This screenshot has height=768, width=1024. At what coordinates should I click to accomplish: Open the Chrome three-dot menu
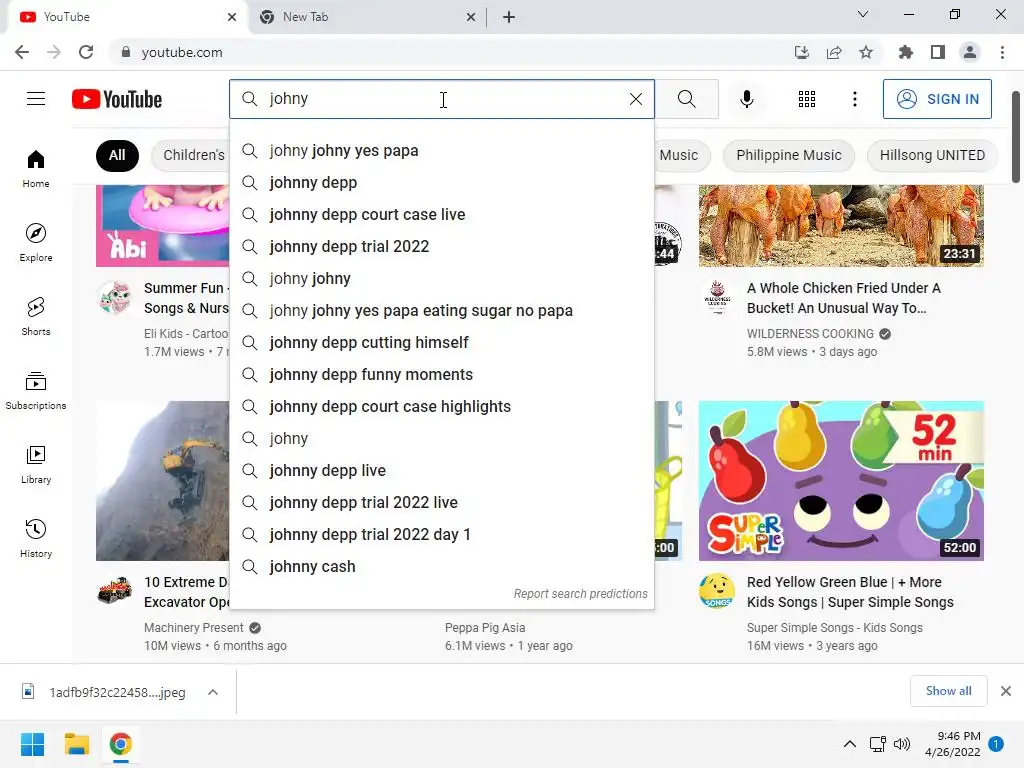tap(1002, 52)
